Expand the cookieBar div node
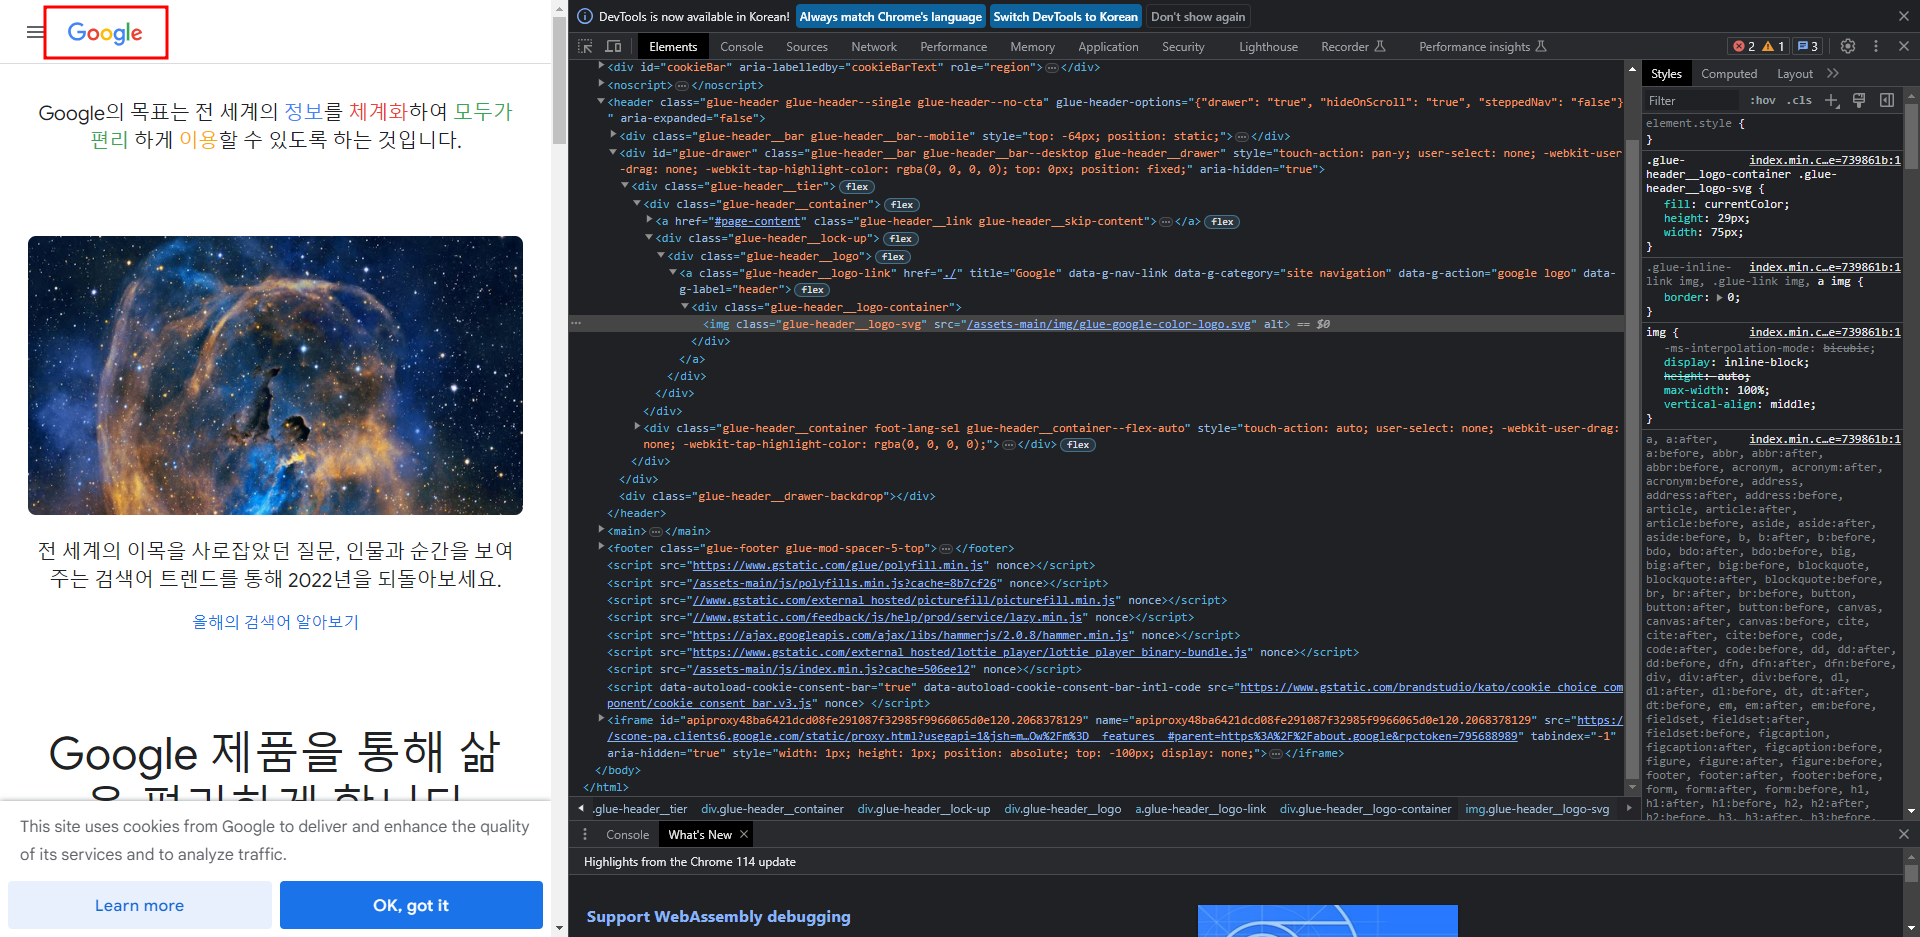 (601, 67)
